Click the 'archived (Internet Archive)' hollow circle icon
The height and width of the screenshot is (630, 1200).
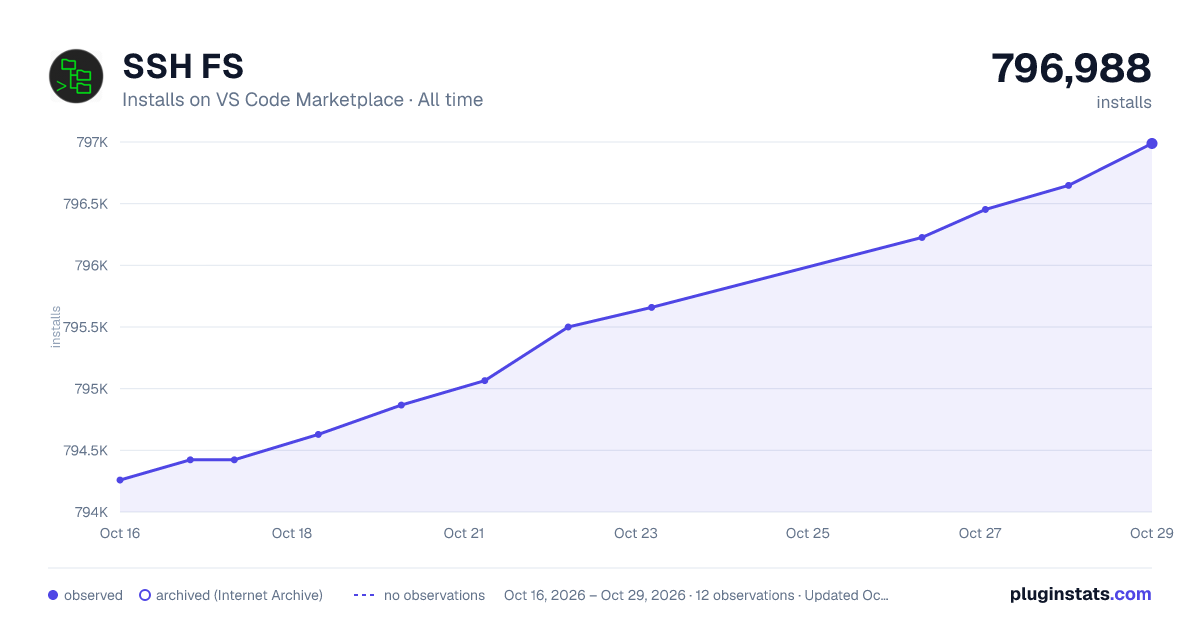(145, 595)
